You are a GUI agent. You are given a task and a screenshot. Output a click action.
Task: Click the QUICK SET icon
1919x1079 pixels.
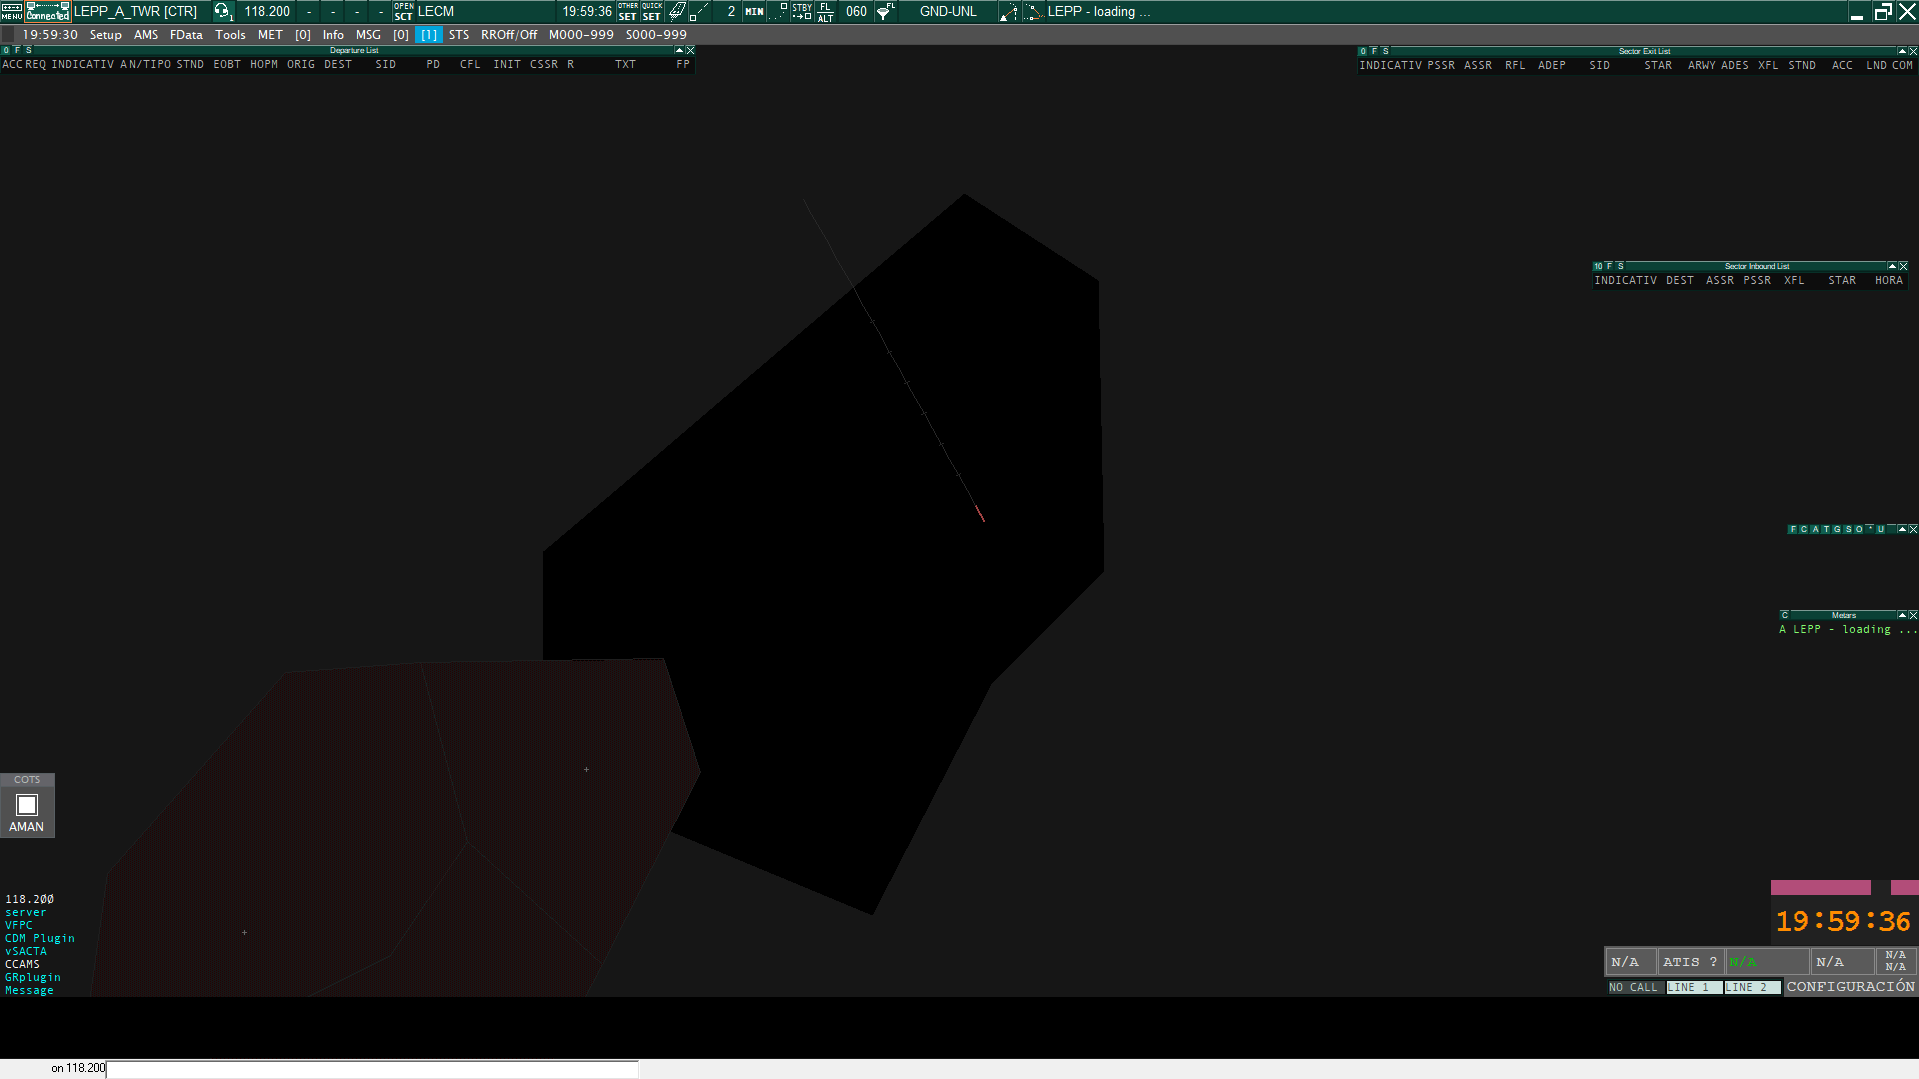(x=651, y=11)
